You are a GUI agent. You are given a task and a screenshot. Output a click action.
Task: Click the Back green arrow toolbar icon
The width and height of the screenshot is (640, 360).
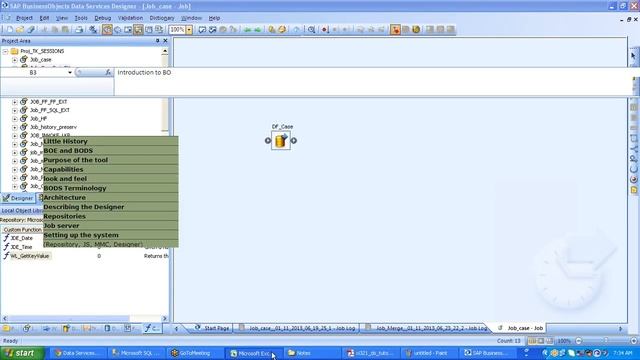[x=247, y=29]
